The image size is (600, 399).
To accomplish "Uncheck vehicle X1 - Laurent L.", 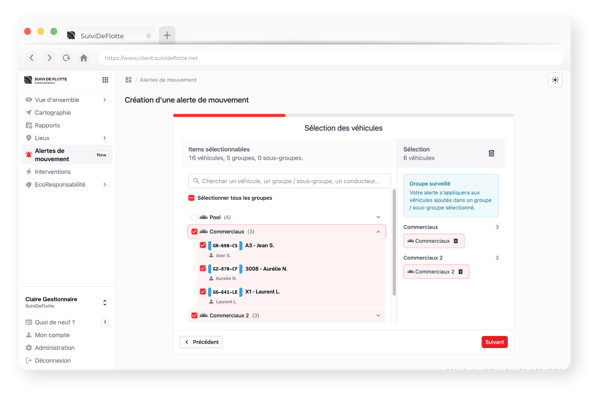I will (203, 292).
